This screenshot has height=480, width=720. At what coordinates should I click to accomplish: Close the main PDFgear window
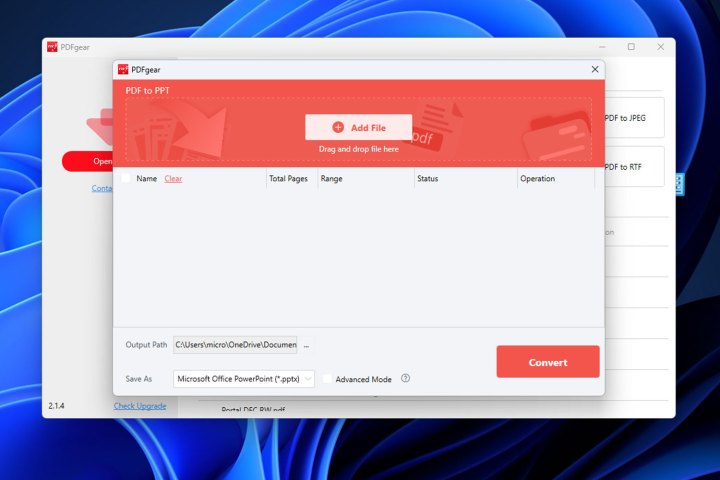click(660, 47)
